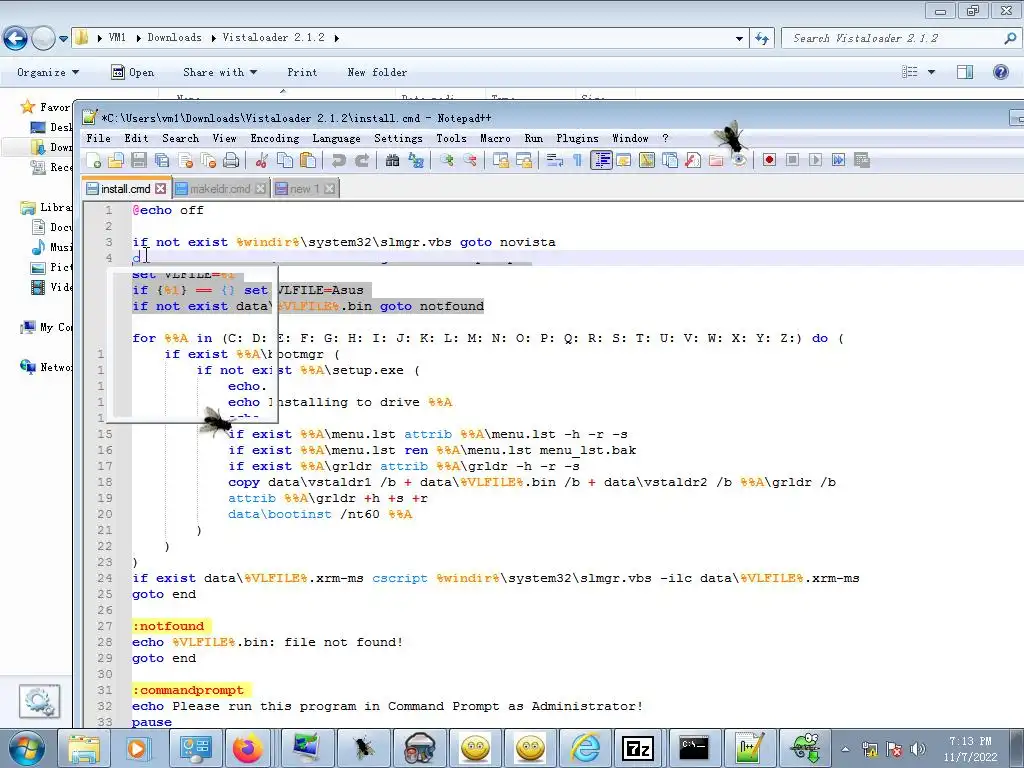Screen dimensions: 1024x768
Task: Toggle the Explorer preview pane button
Action: tap(965, 72)
